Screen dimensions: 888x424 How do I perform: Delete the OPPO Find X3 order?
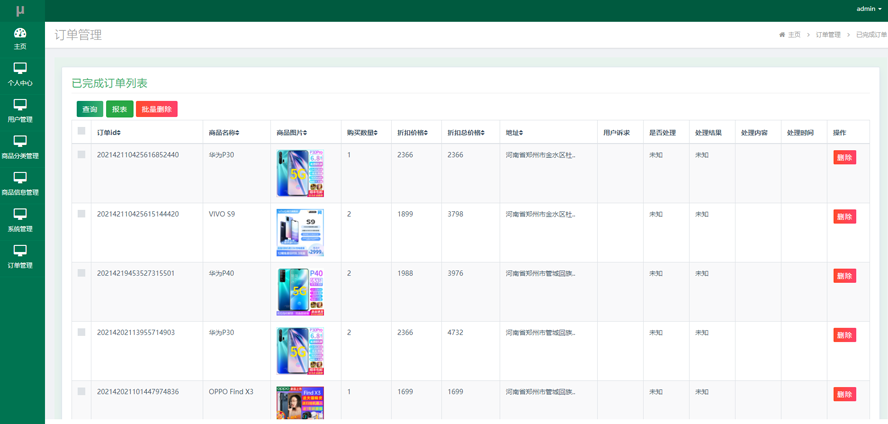coord(844,394)
